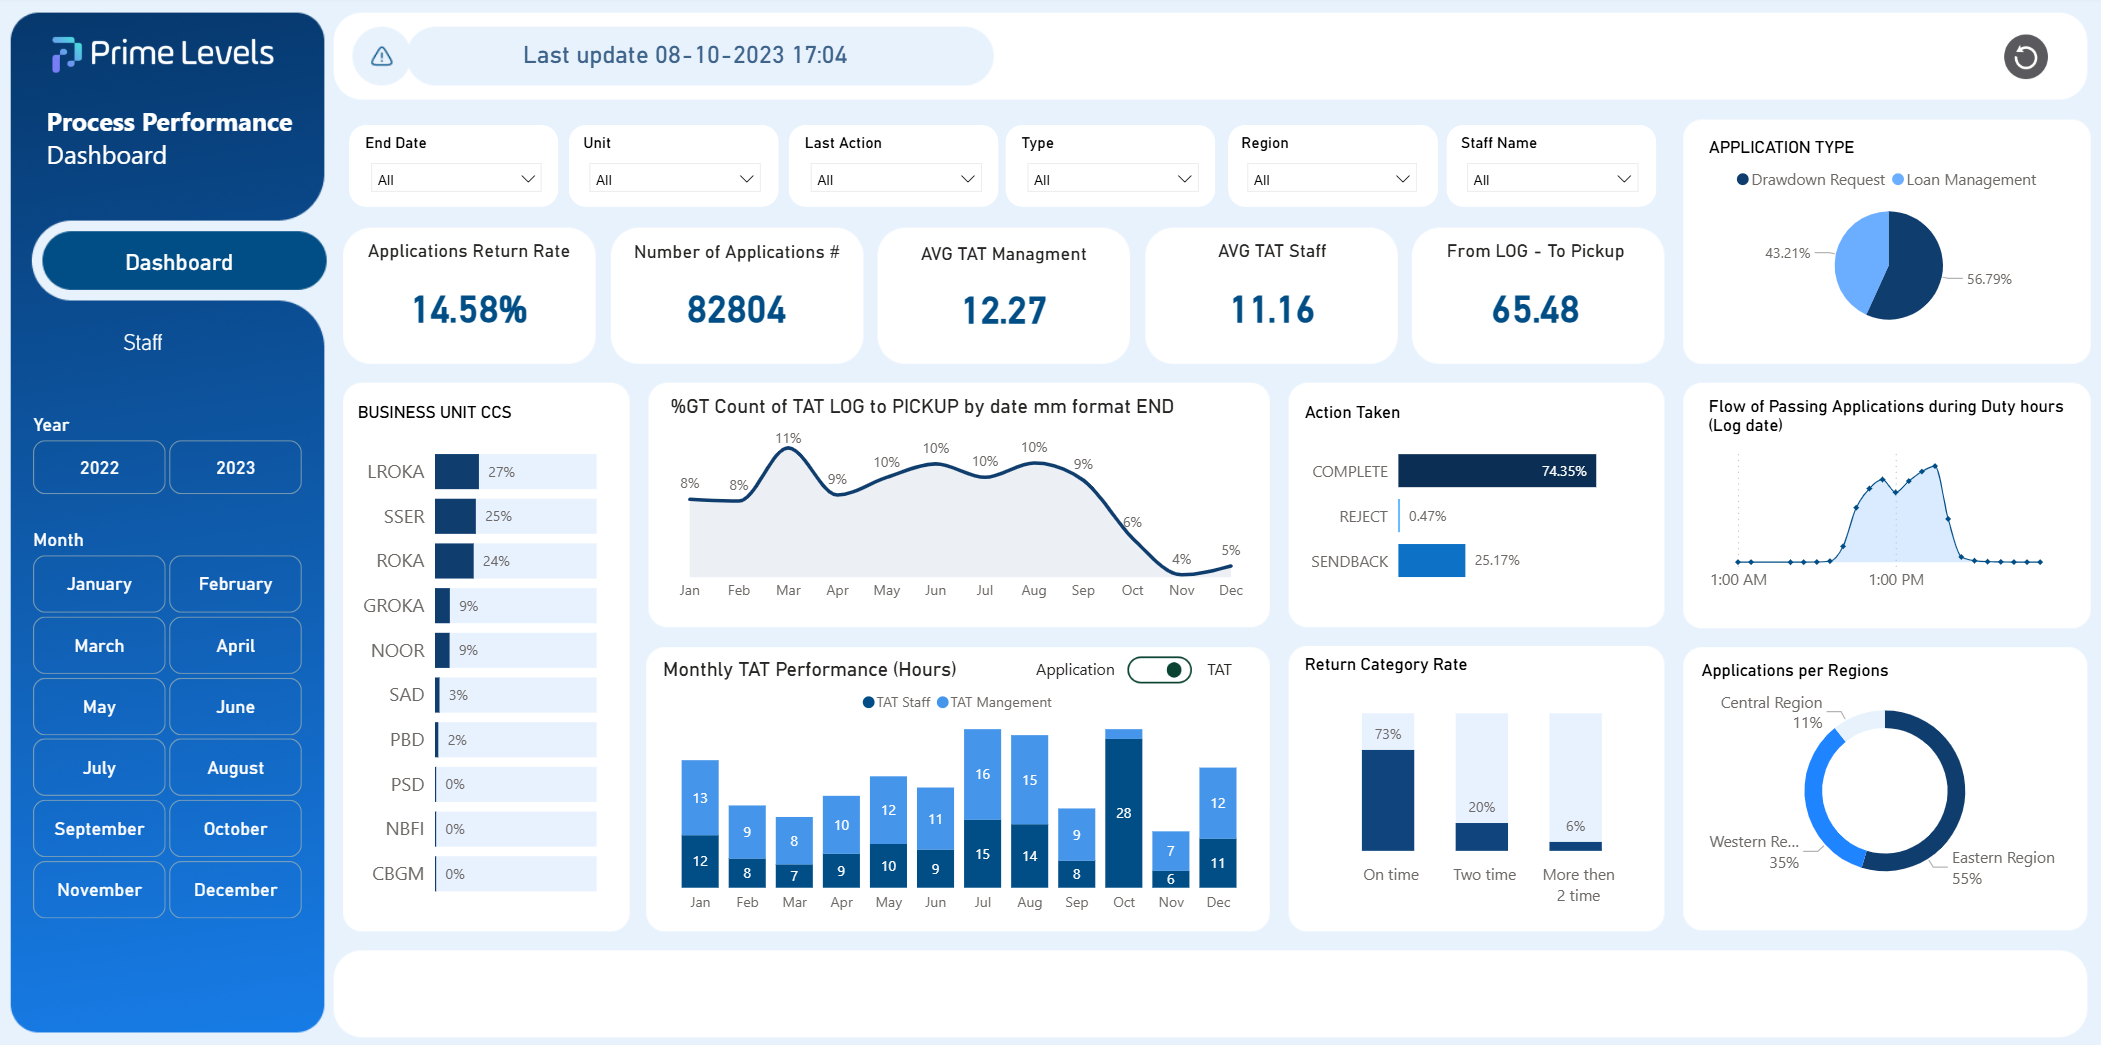Click Loan Management legend dot

[x=1898, y=180]
